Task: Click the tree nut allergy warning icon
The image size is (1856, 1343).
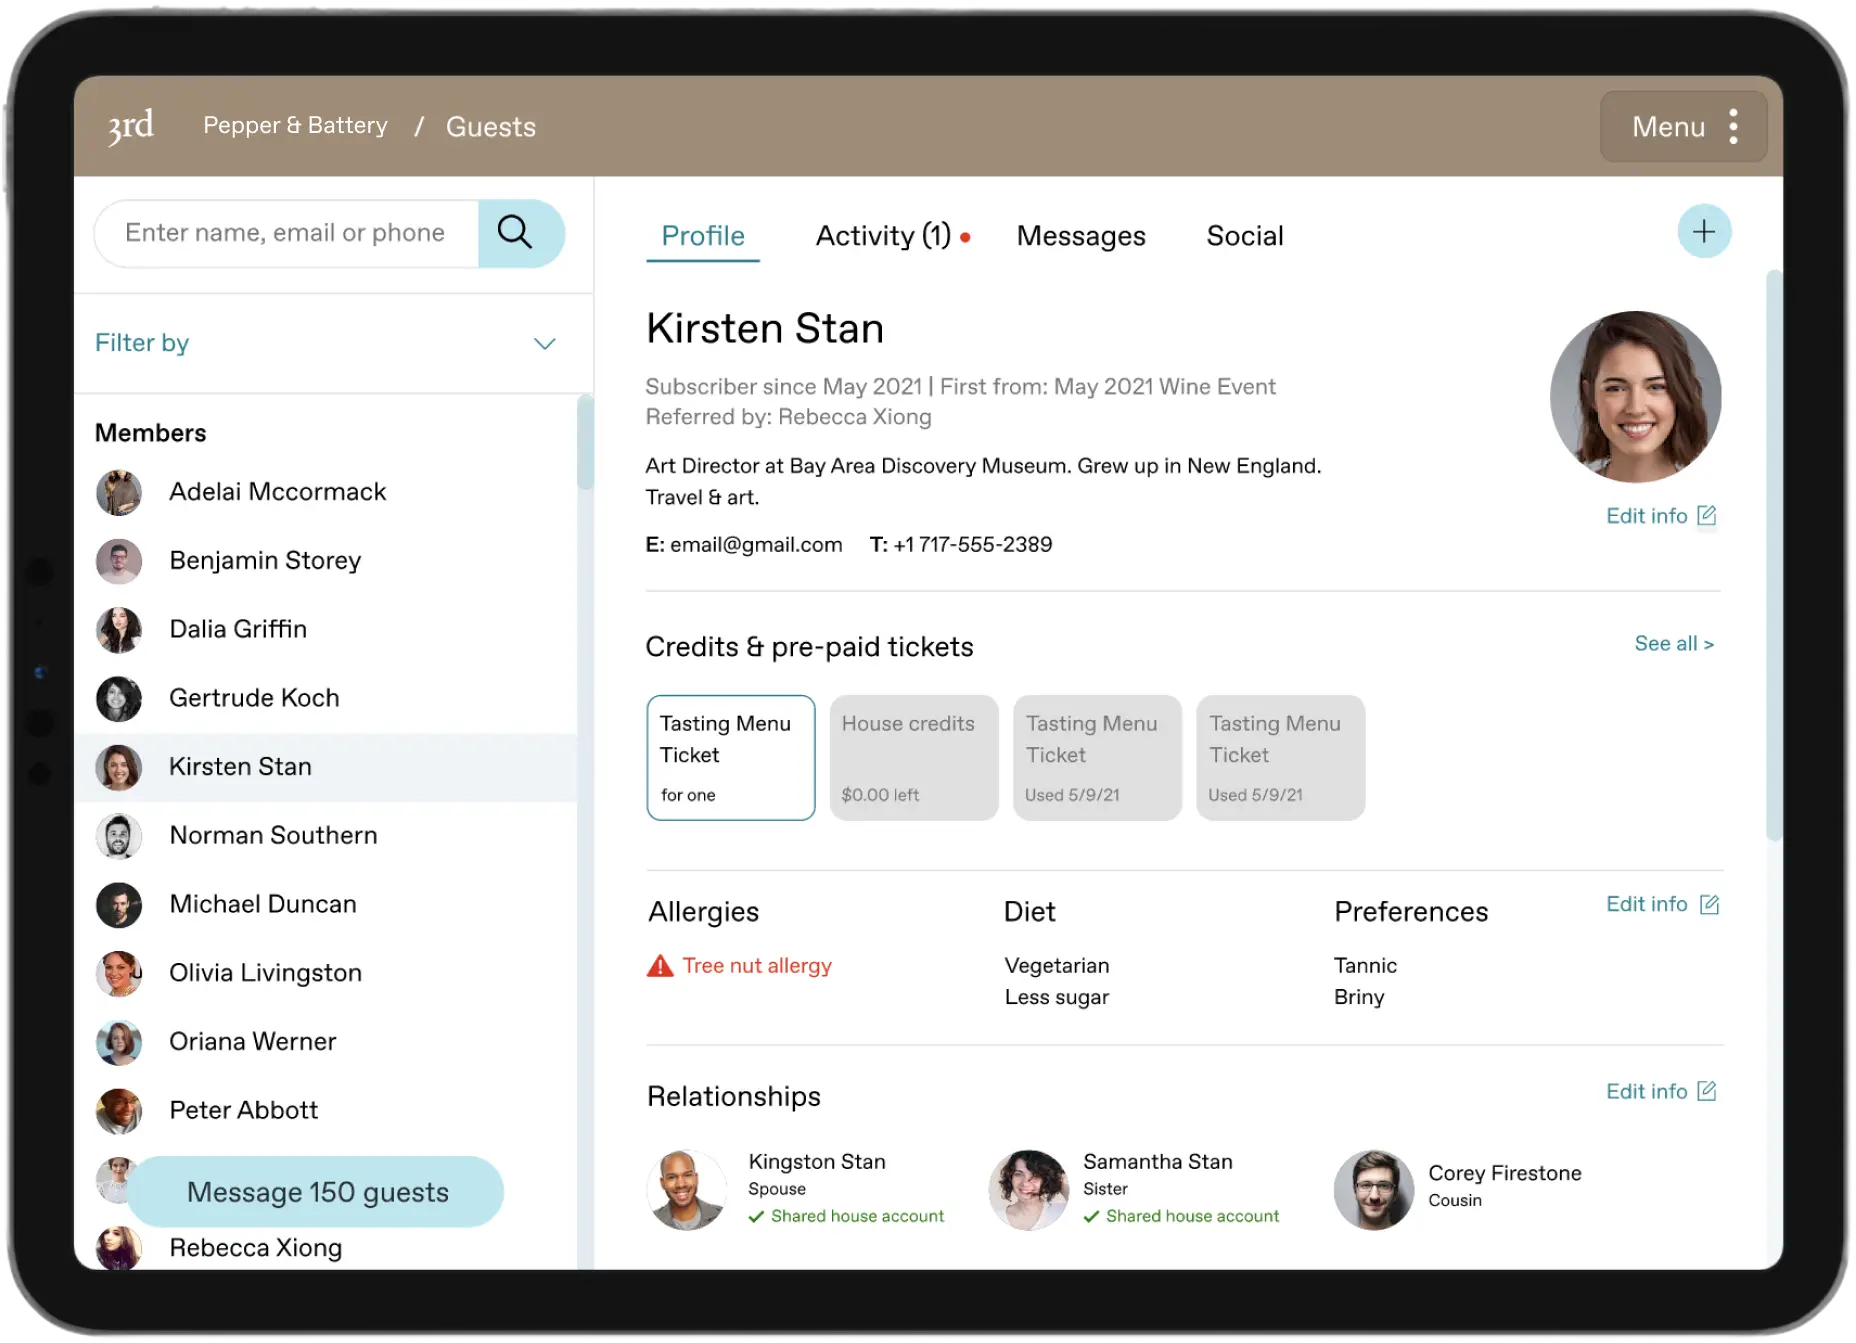Action: coord(659,965)
